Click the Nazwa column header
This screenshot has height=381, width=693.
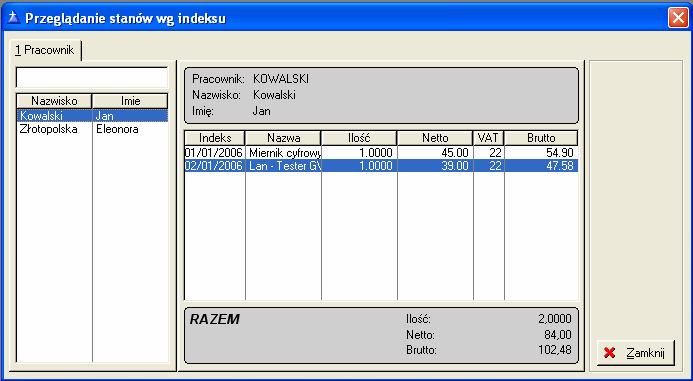tap(283, 137)
